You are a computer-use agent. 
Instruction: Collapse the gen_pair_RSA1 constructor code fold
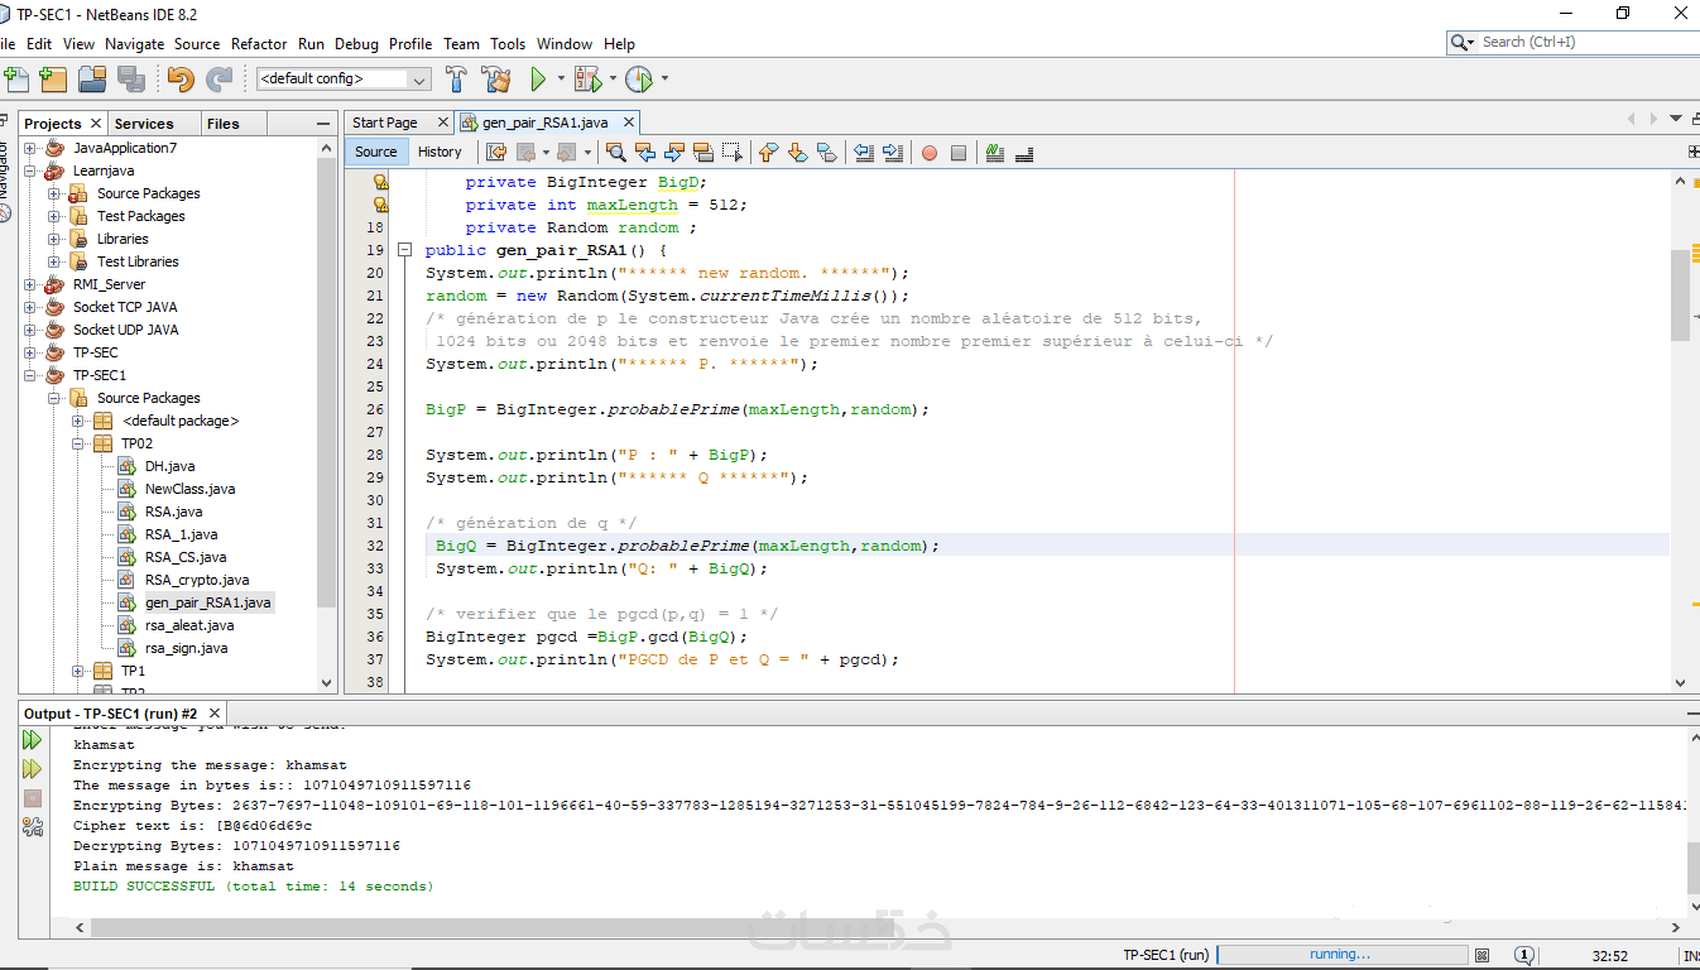(x=405, y=250)
